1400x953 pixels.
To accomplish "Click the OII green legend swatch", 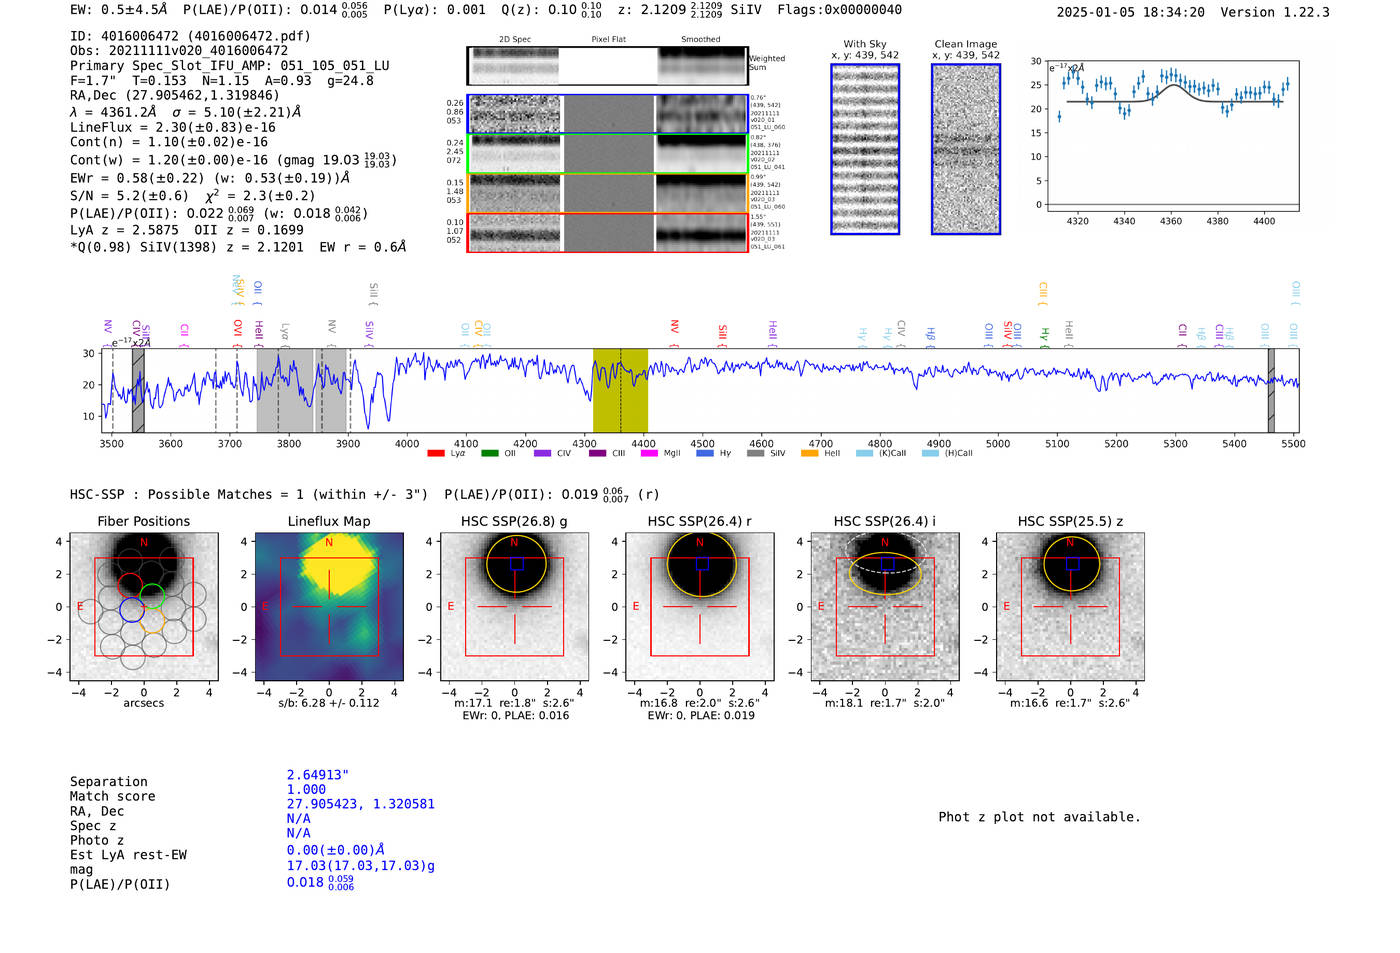I will click(490, 454).
